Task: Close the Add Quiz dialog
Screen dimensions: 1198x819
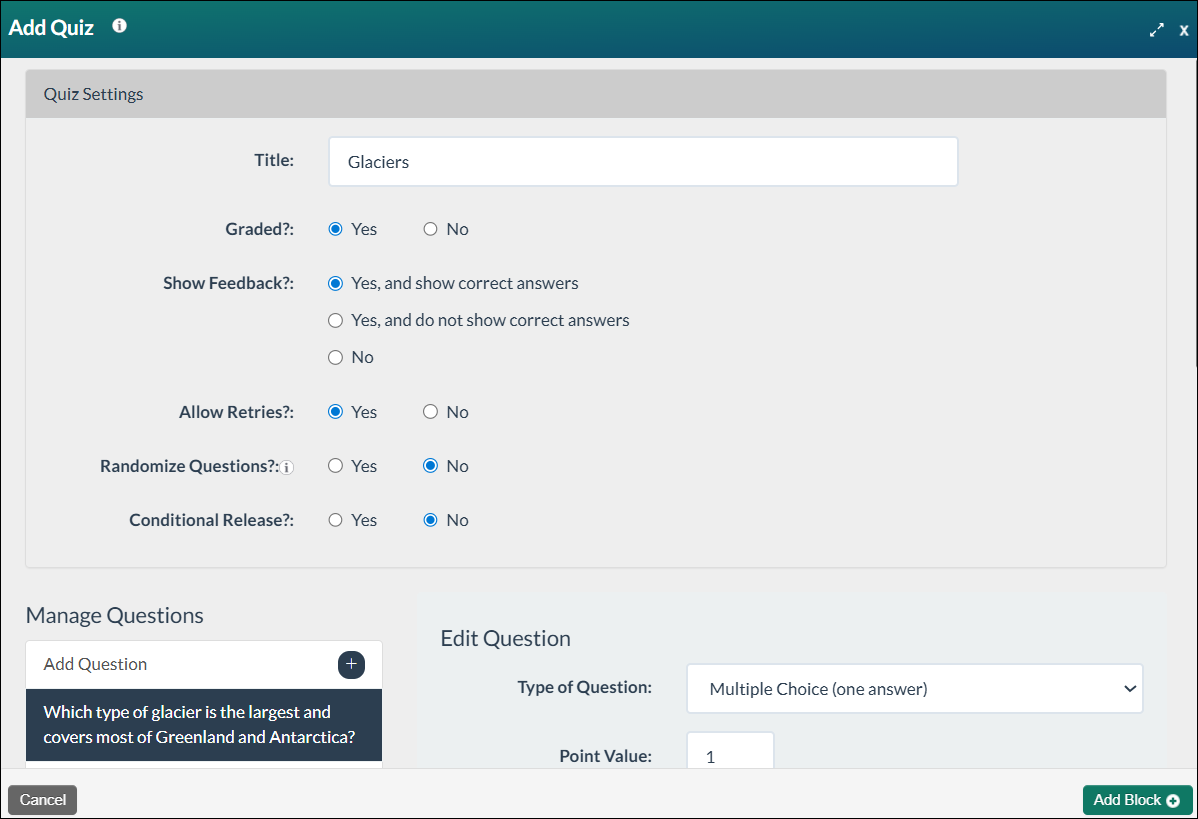Action: click(1184, 30)
